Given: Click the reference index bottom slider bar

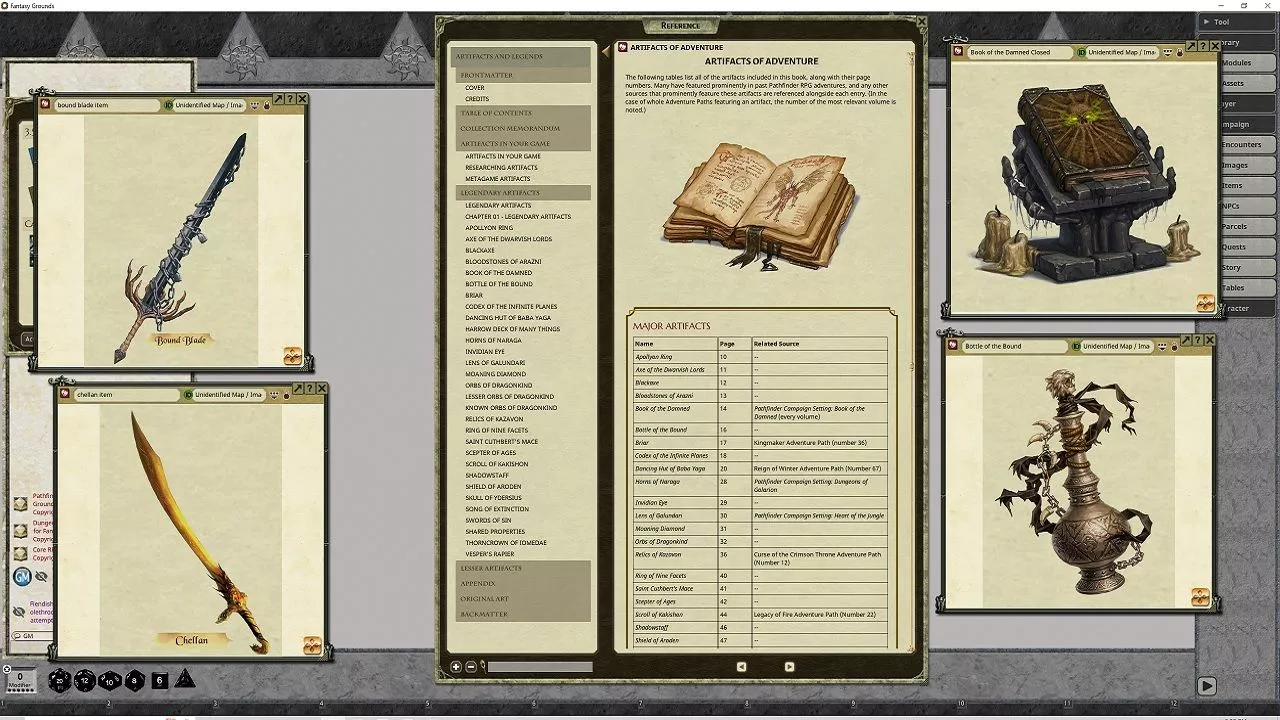Looking at the screenshot, I should 540,667.
